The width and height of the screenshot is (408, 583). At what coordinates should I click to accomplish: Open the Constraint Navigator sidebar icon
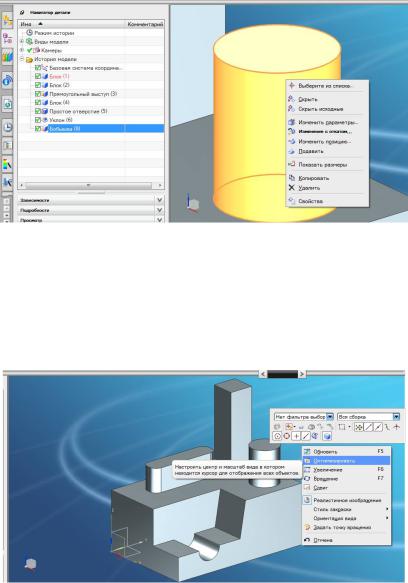(7, 38)
